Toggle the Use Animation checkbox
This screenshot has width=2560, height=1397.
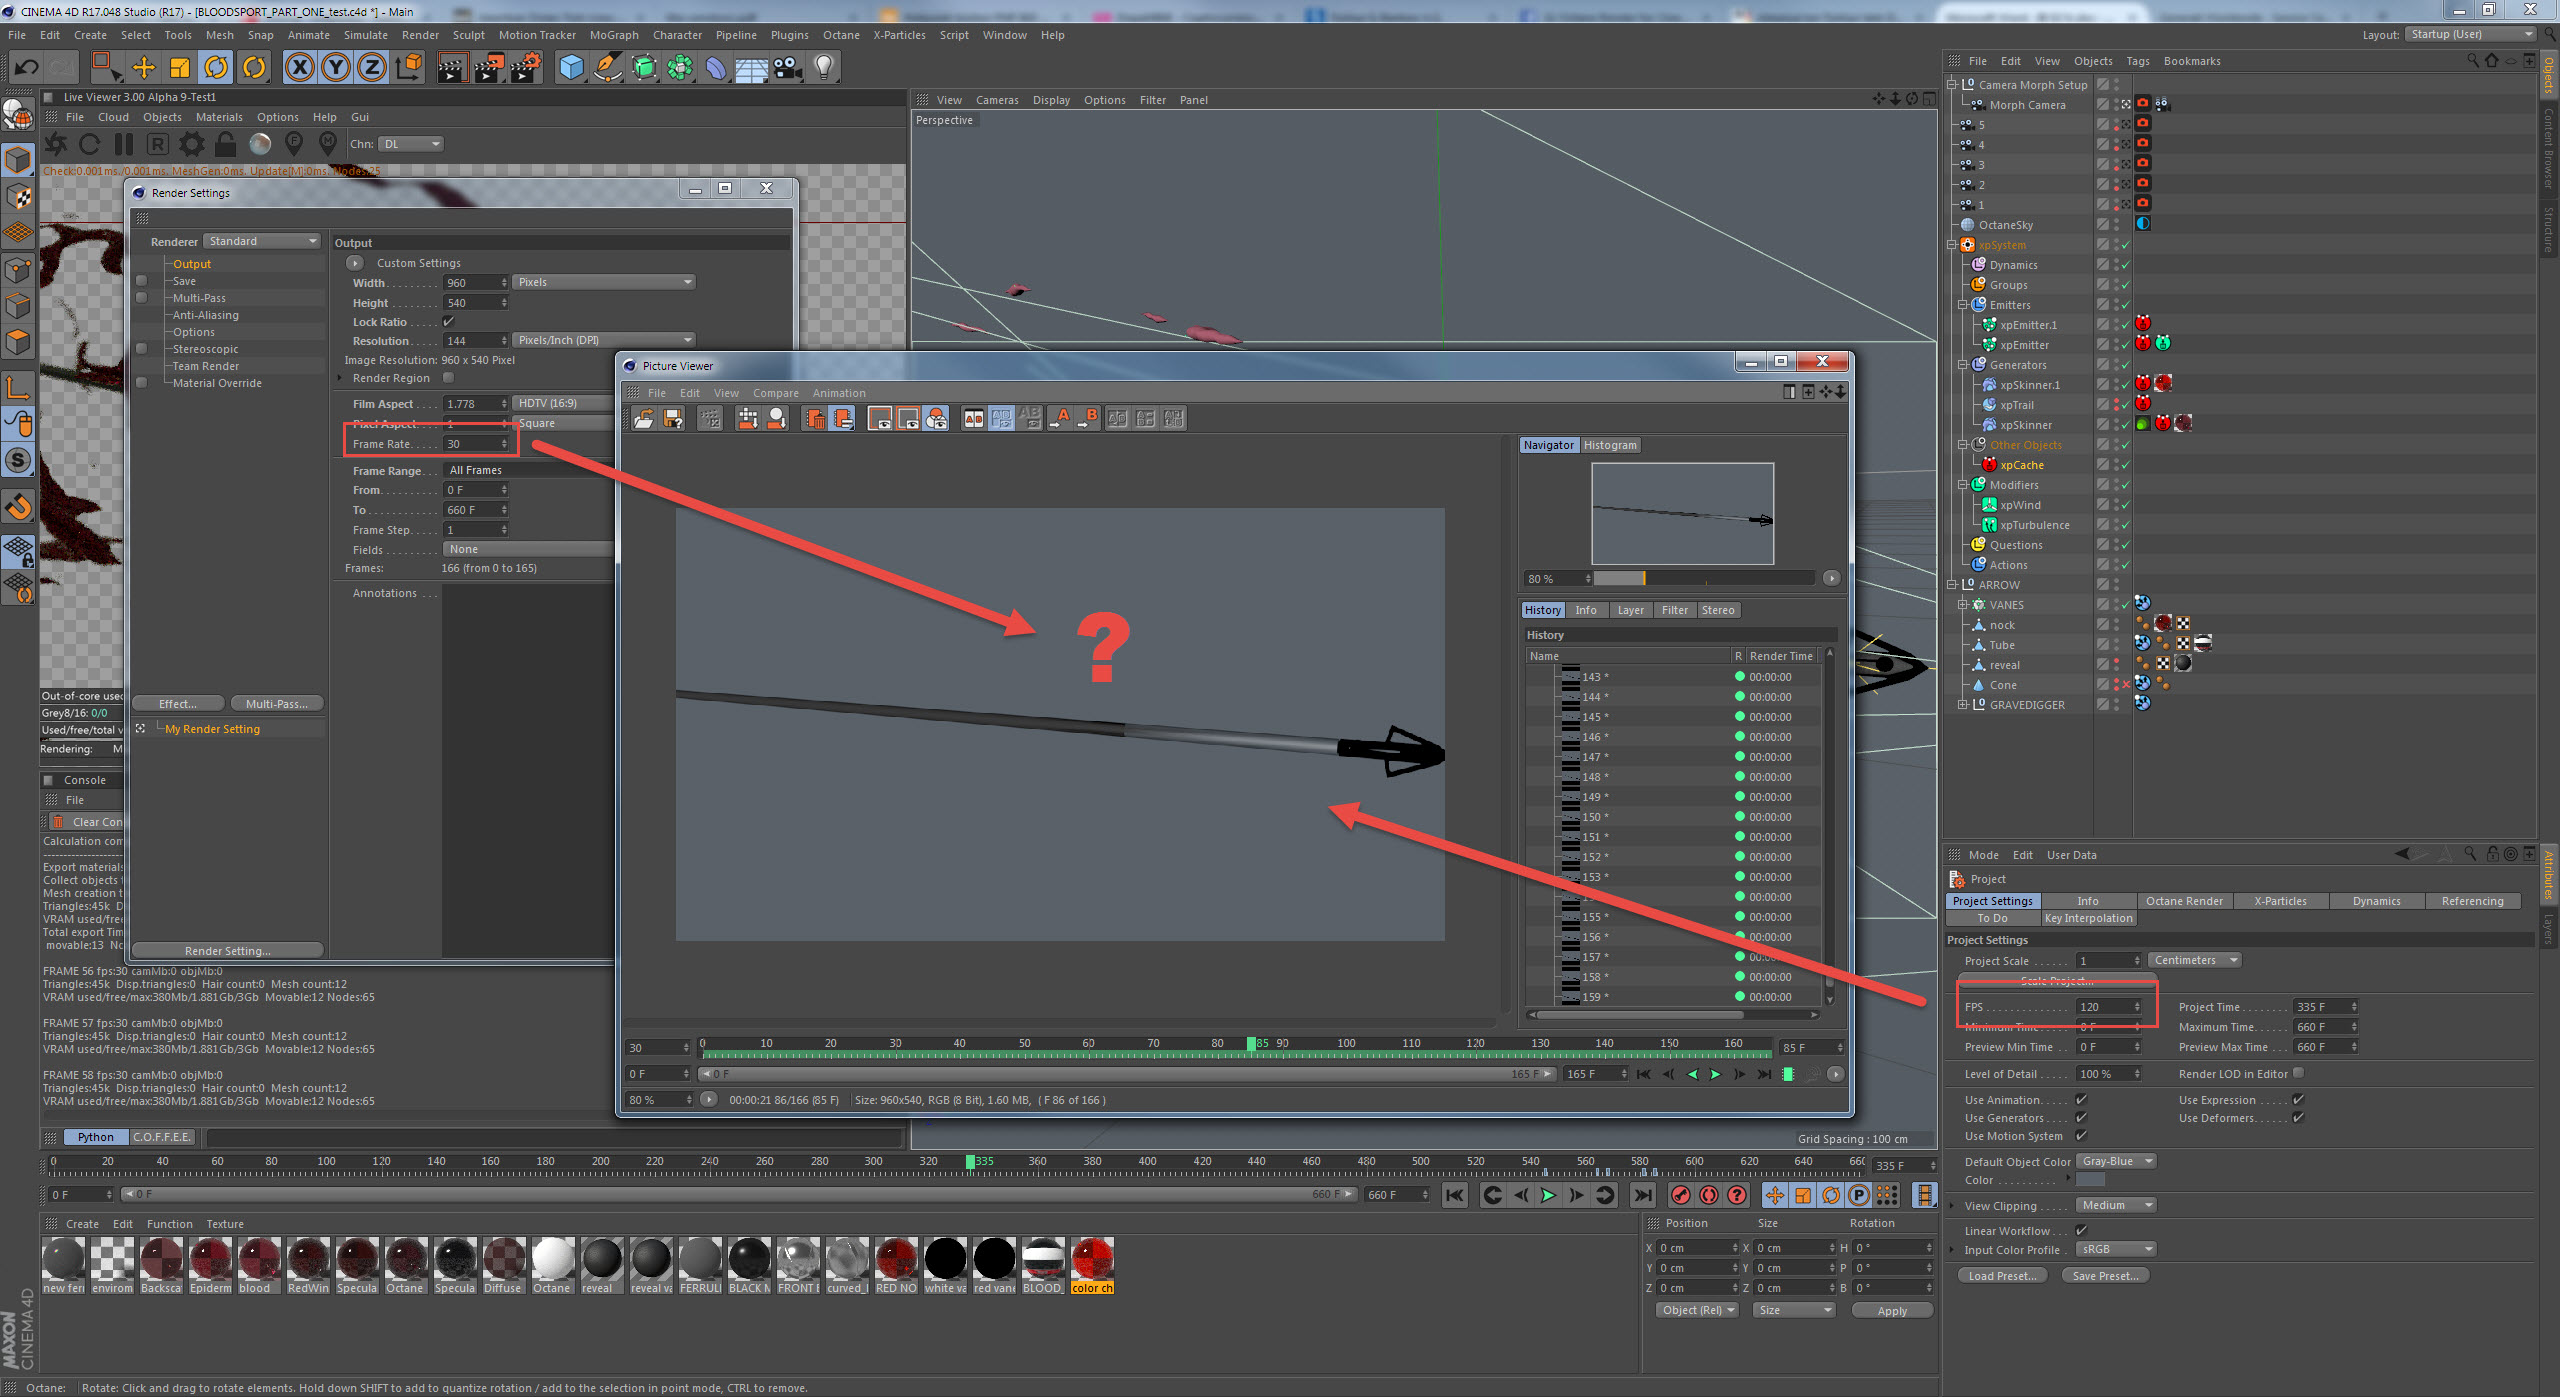(x=2081, y=1100)
